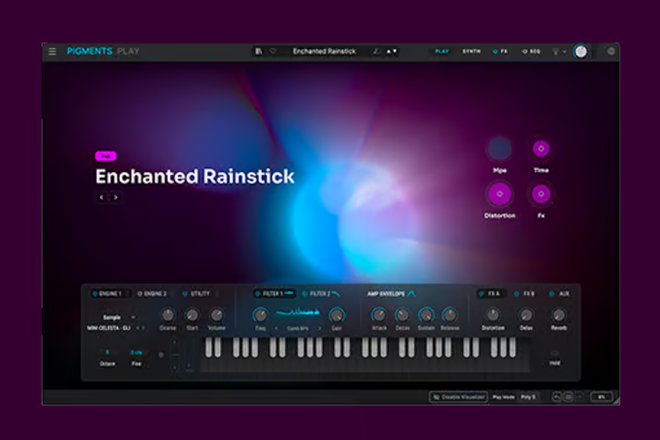This screenshot has height=440, width=660.
Task: Open the lightbulb tips icon
Action: click(556, 51)
